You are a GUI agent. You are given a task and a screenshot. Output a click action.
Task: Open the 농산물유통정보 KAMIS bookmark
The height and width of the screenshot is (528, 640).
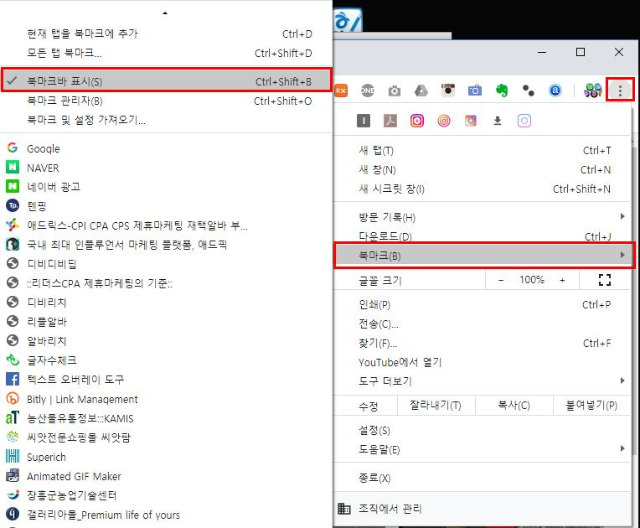tap(167, 418)
